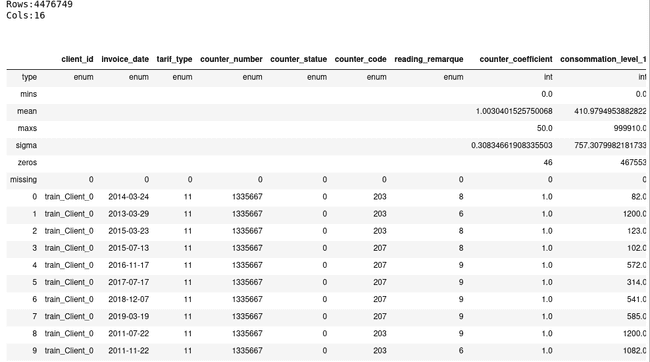Click counter_code 207 in the 2016-11-17 row

(x=380, y=265)
